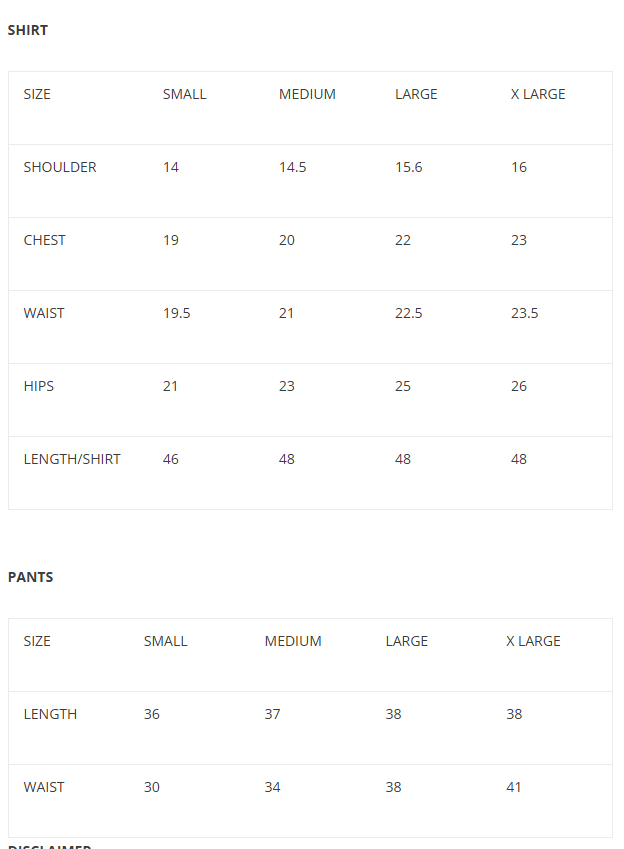
Task: Select the SHOULDER row label
Action: 60,167
